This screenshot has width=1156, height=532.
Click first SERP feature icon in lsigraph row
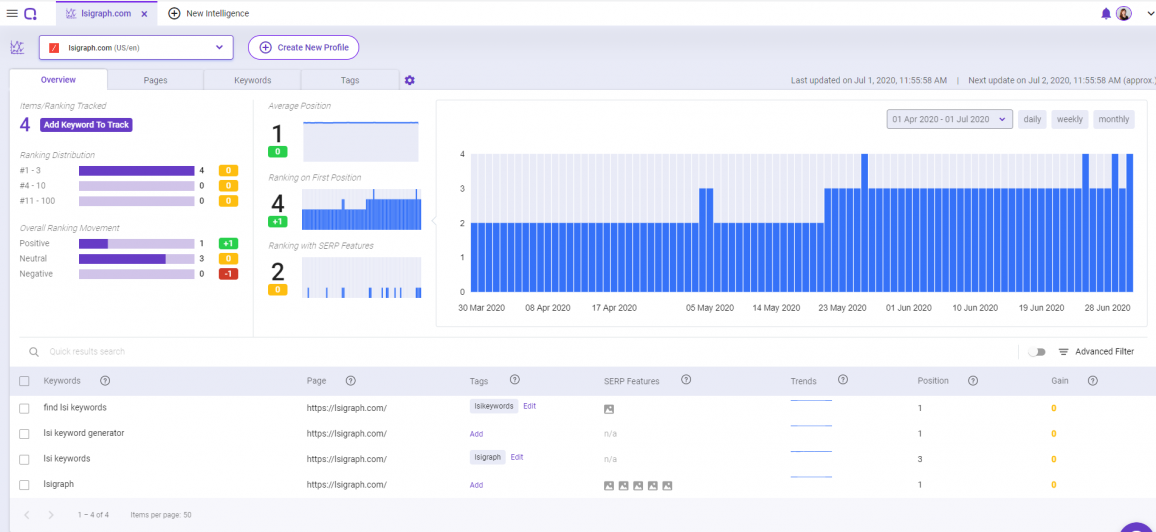coord(609,486)
